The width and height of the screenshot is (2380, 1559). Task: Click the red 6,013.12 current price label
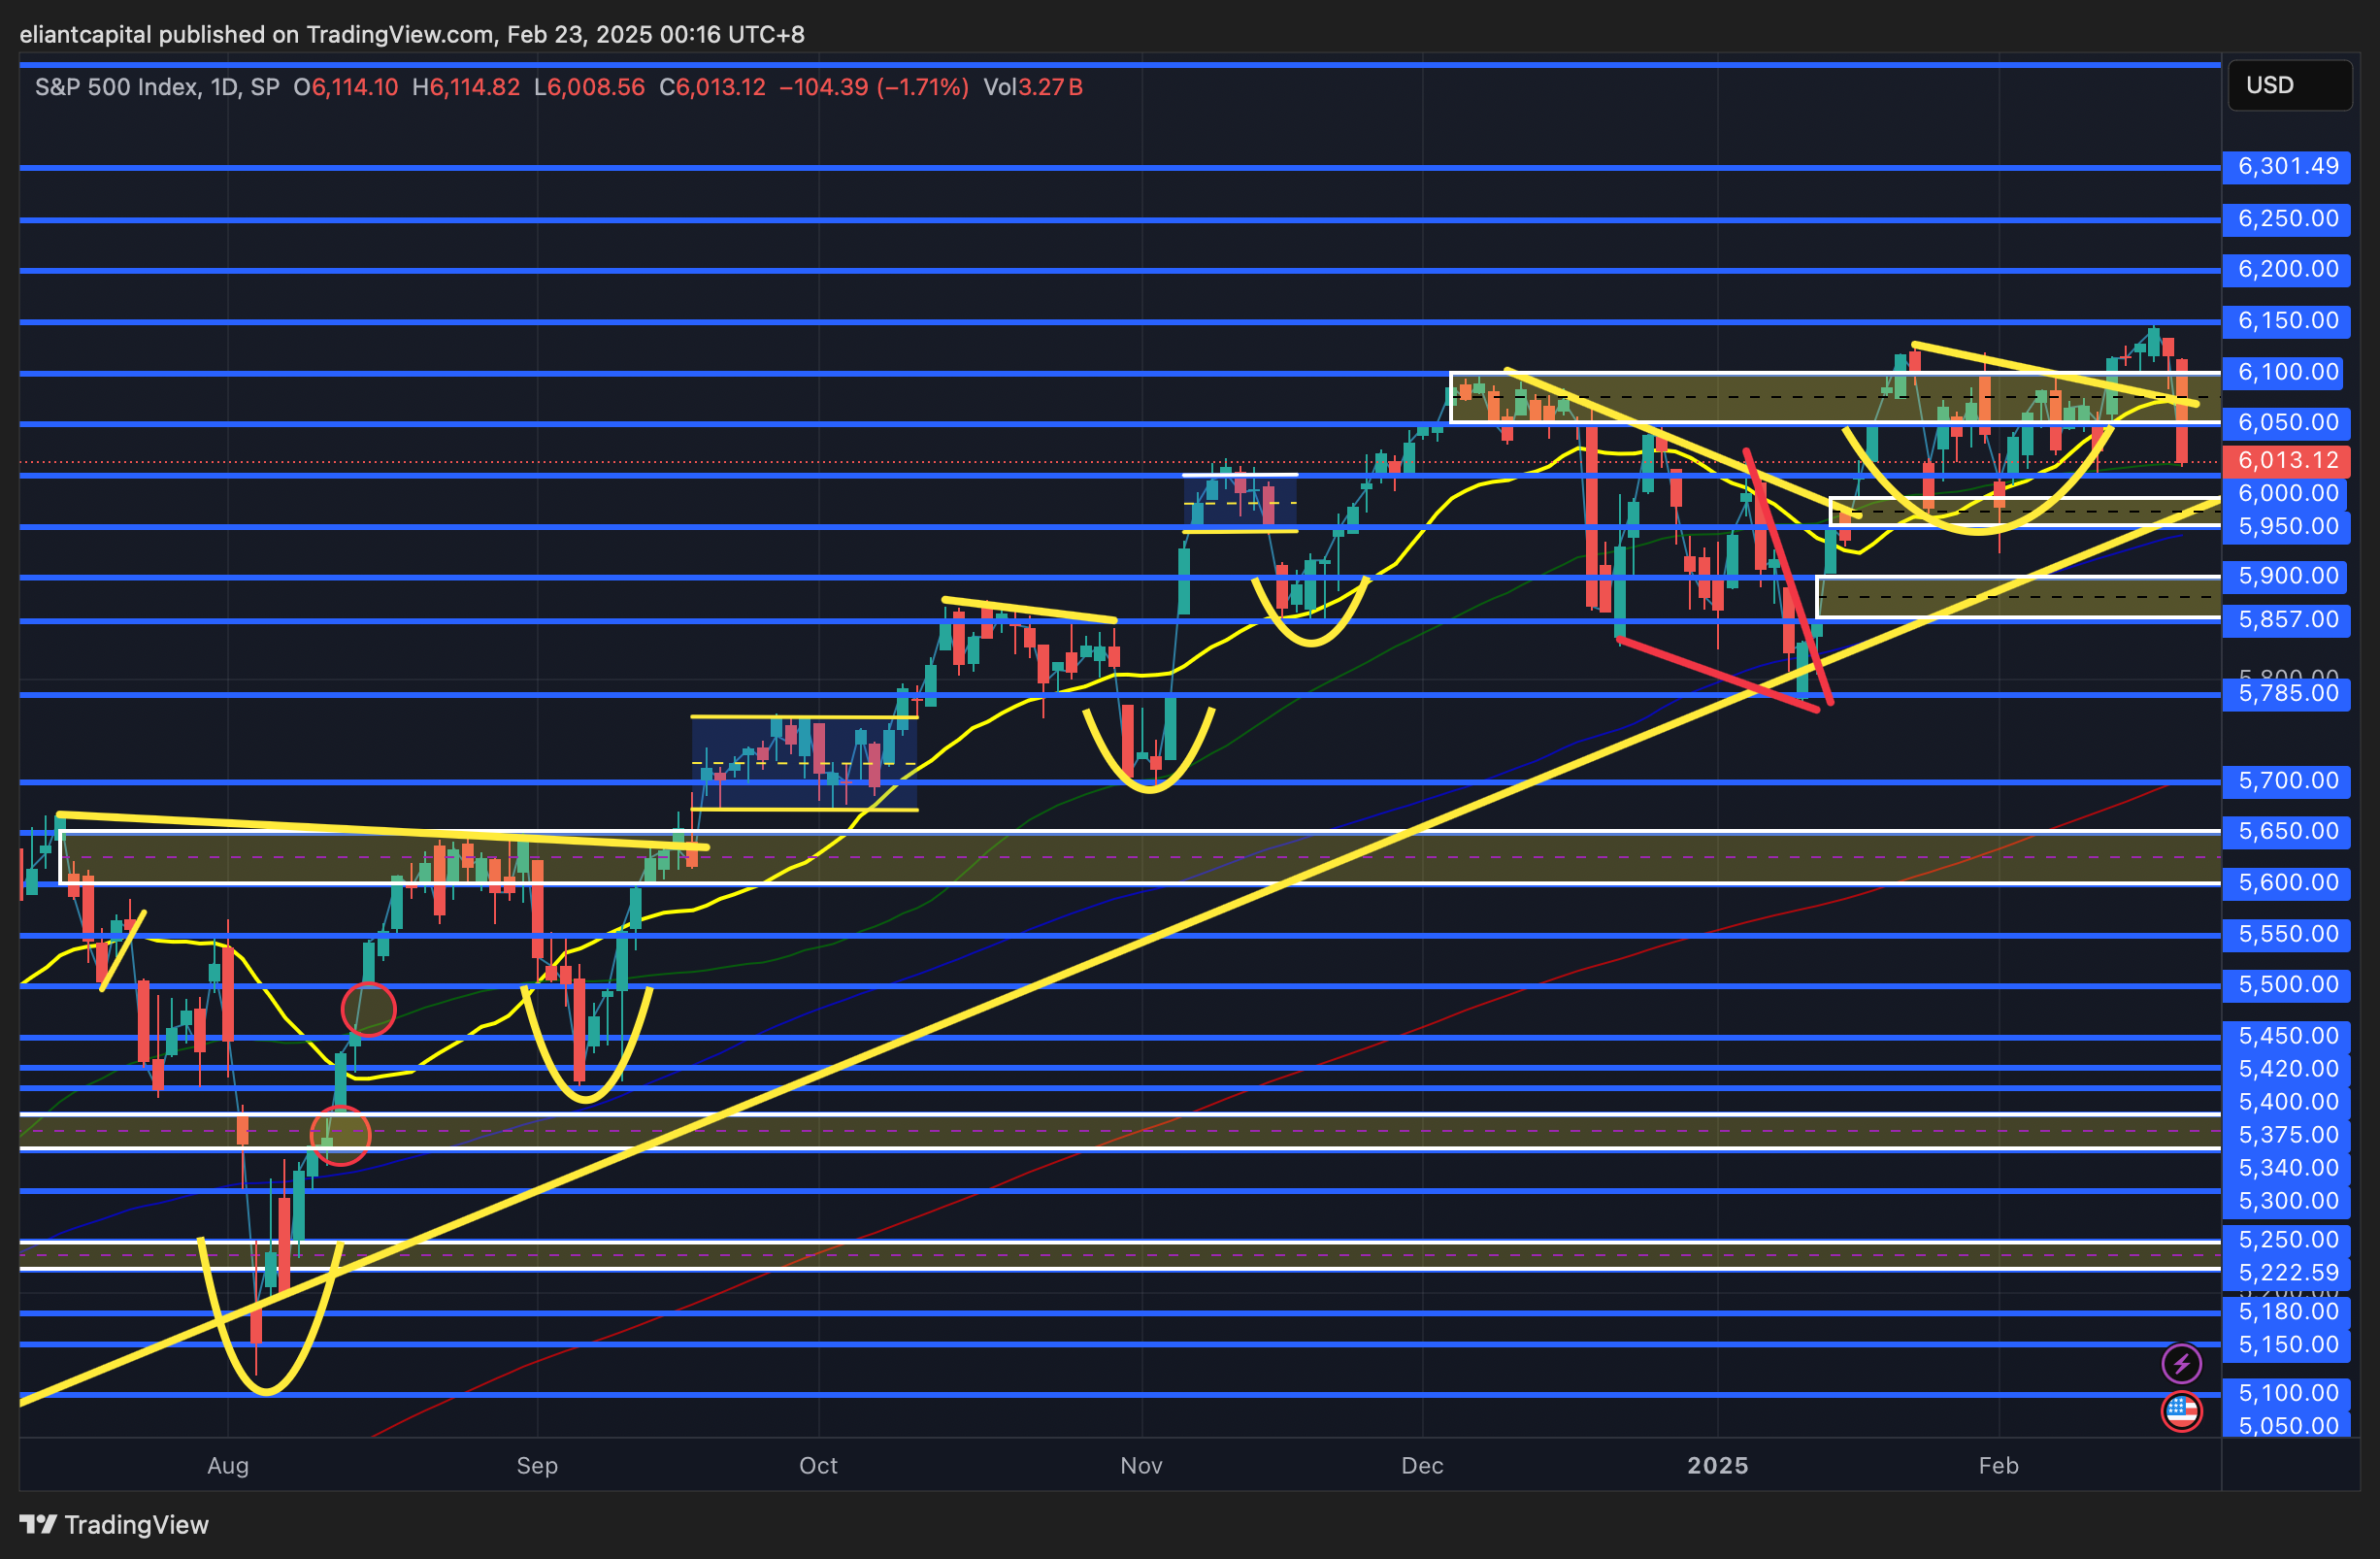click(x=2287, y=460)
